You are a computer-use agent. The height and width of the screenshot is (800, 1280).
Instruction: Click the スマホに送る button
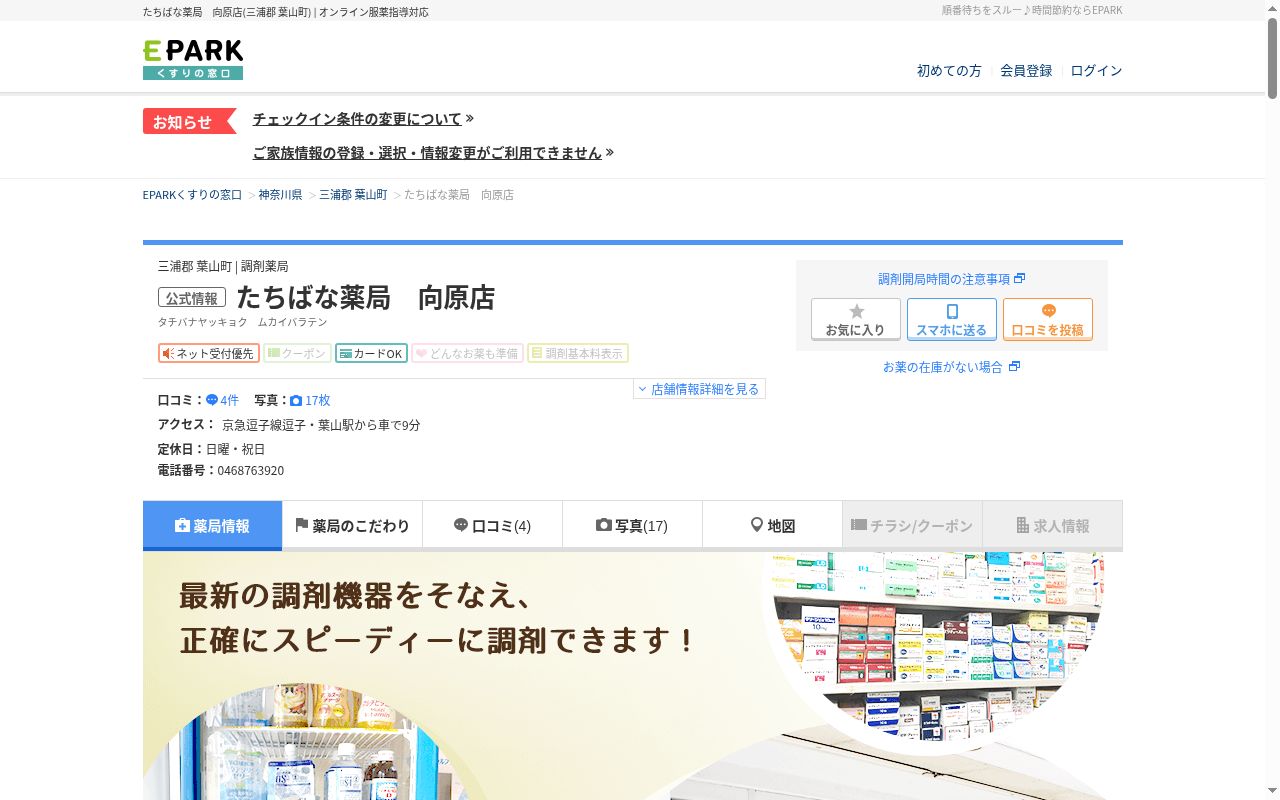(x=952, y=319)
